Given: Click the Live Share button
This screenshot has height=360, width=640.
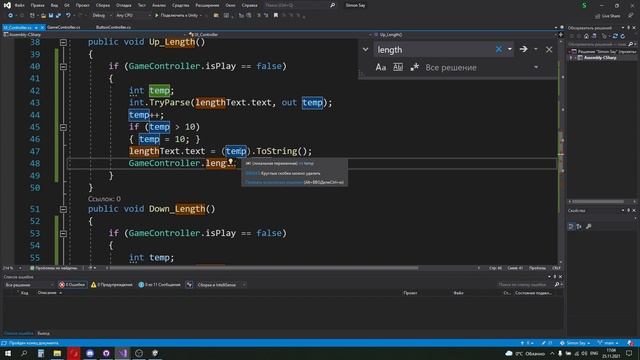Looking at the screenshot, I should (607, 16).
